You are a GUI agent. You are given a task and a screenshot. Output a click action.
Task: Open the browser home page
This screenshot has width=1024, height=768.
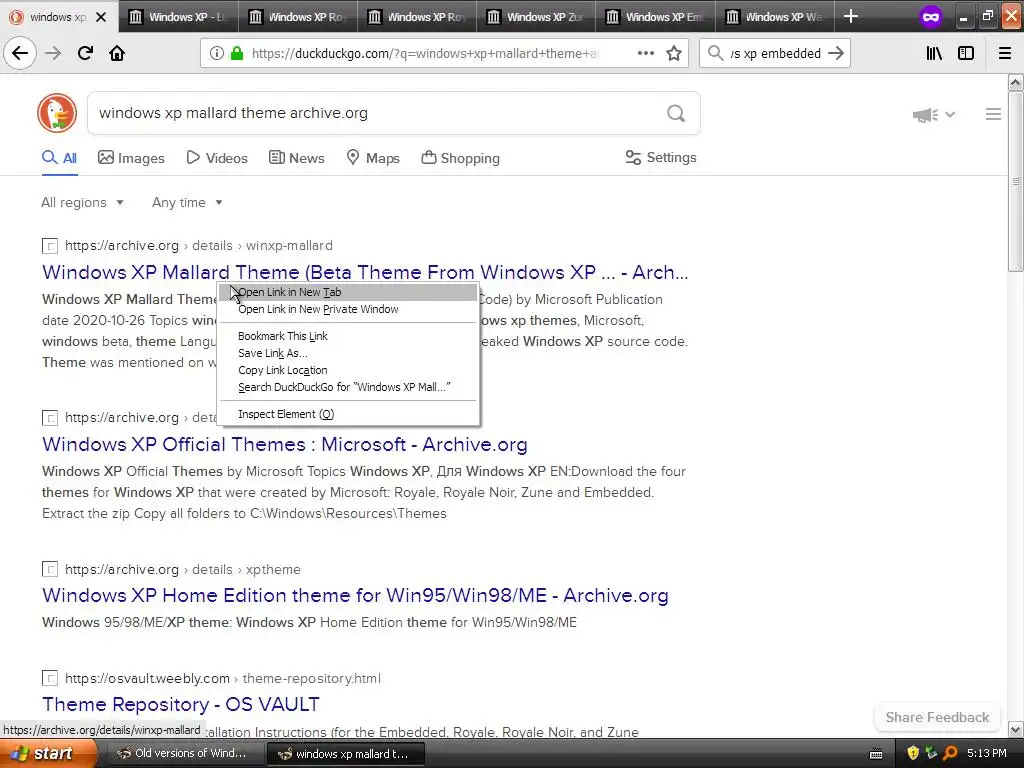[117, 53]
